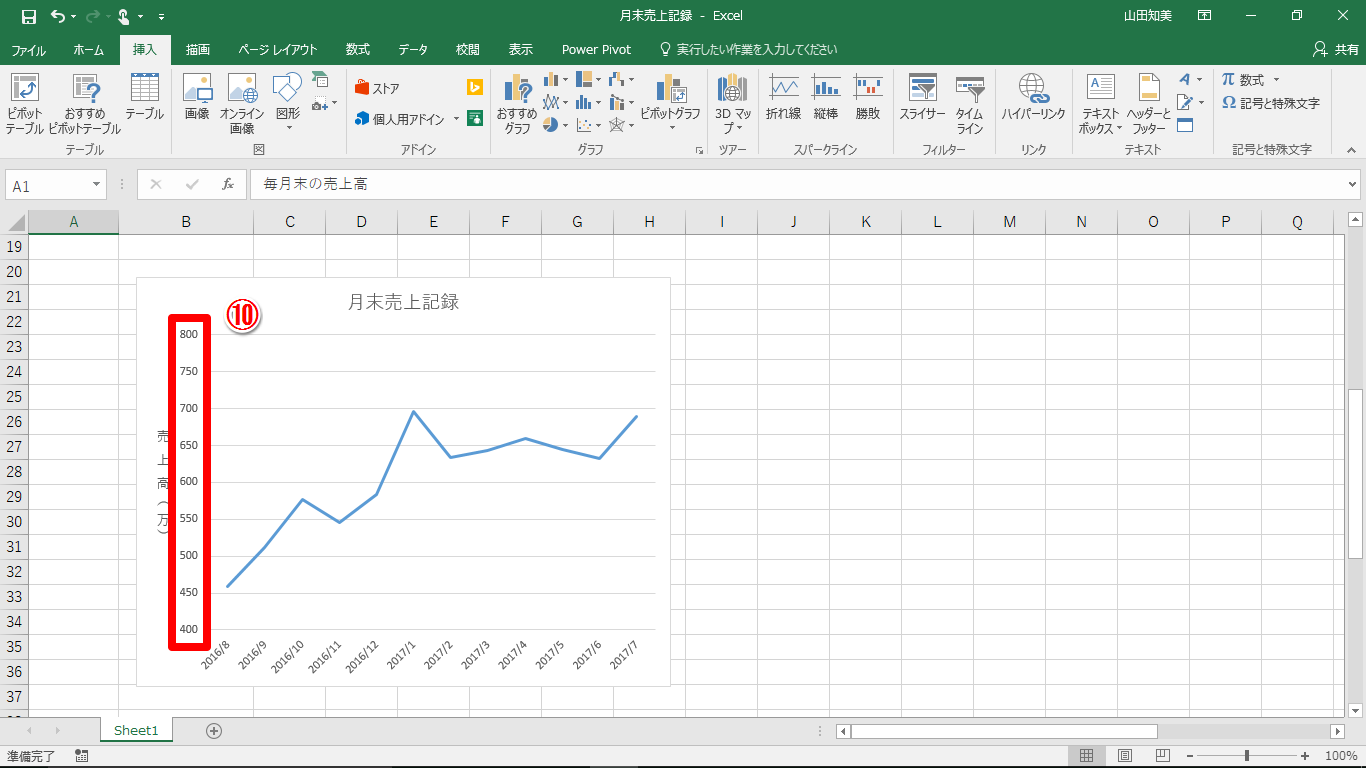Screen dimensions: 1366x768
Task: Click the 山田知美 account name
Action: click(x=1148, y=16)
